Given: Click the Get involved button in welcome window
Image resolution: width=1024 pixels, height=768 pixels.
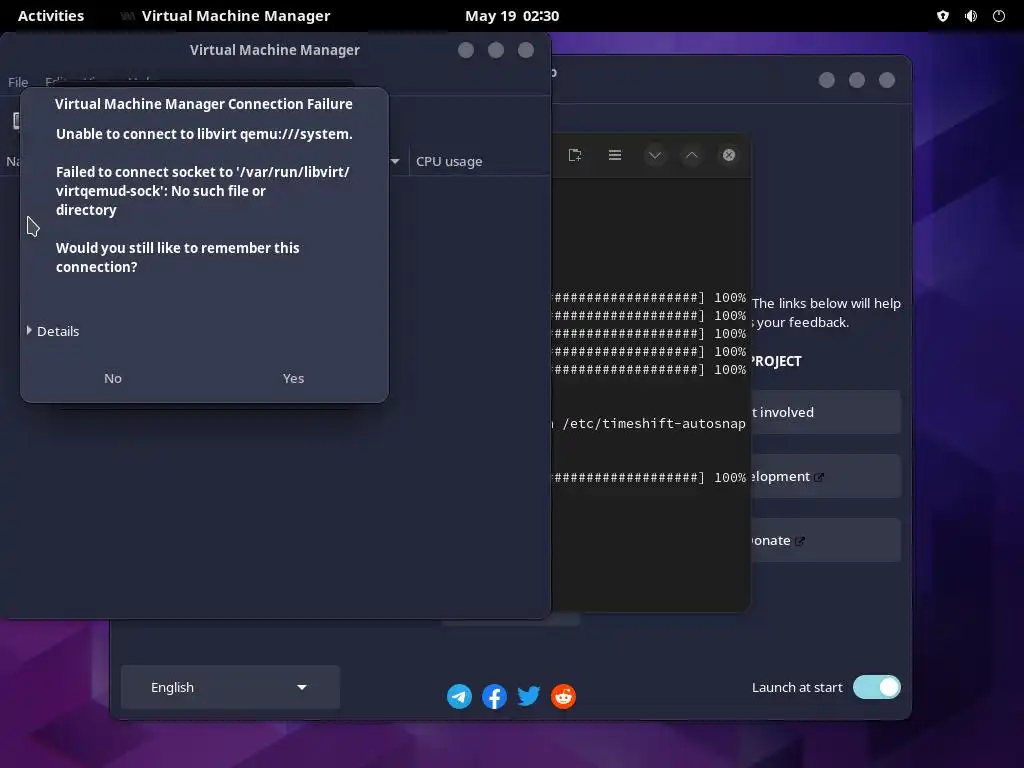Looking at the screenshot, I should point(825,412).
